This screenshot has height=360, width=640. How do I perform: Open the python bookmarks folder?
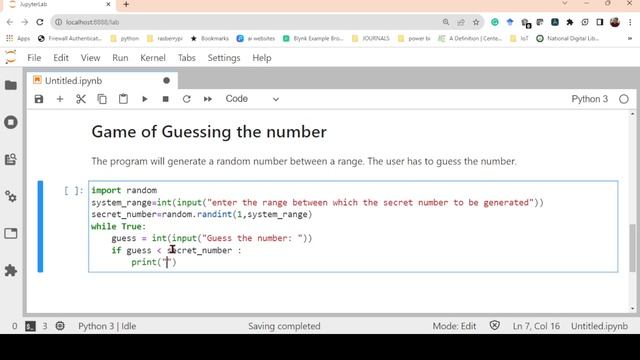pos(125,38)
